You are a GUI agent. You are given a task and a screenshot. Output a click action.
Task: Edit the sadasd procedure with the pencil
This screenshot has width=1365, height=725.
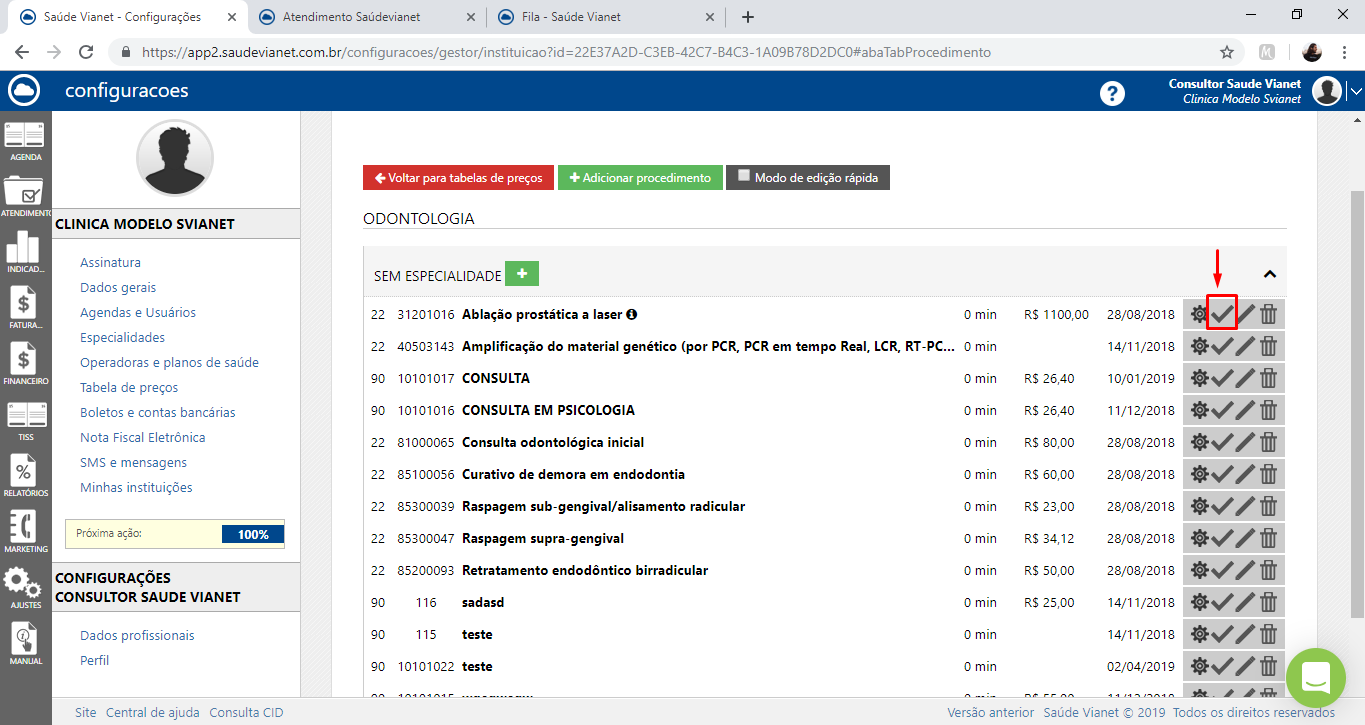pyautogui.click(x=1245, y=603)
